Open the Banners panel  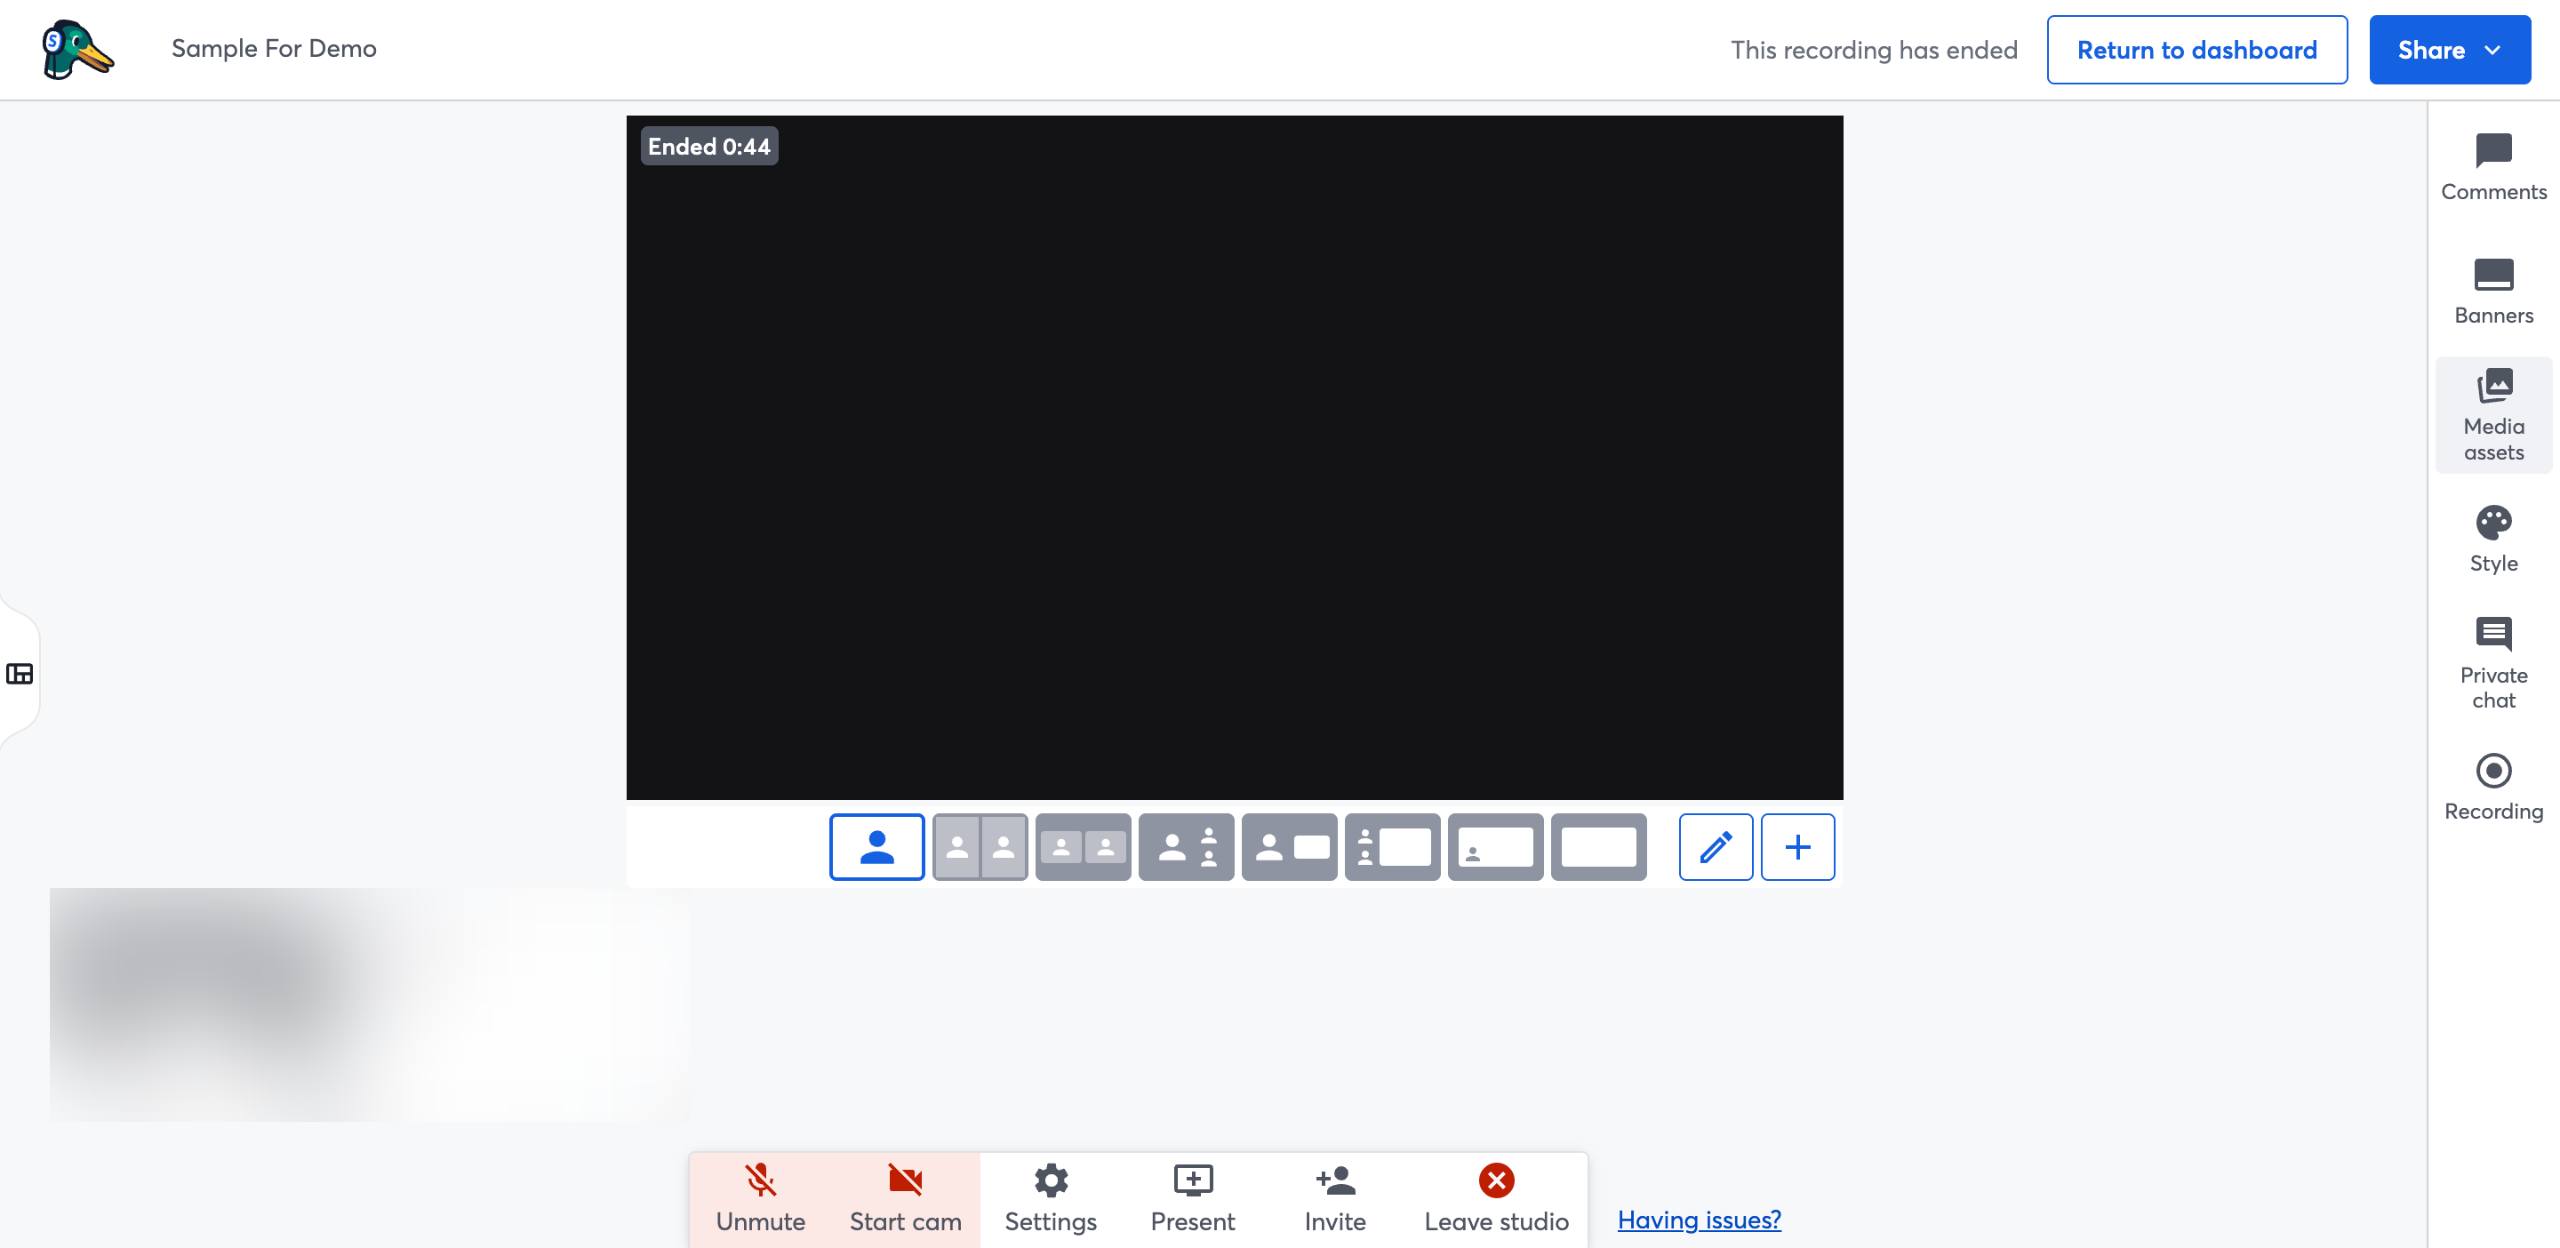(x=2492, y=289)
